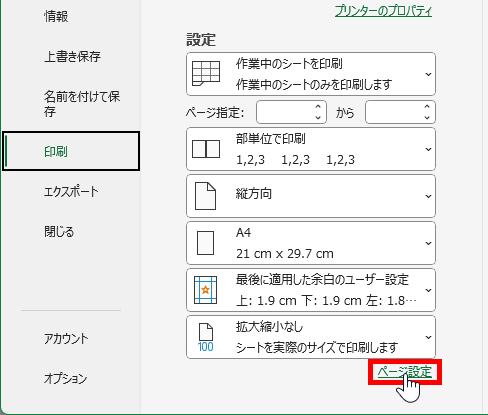Open the 縦方向 orientation dropdown
Screen dimensions: 488x415
coord(311,196)
